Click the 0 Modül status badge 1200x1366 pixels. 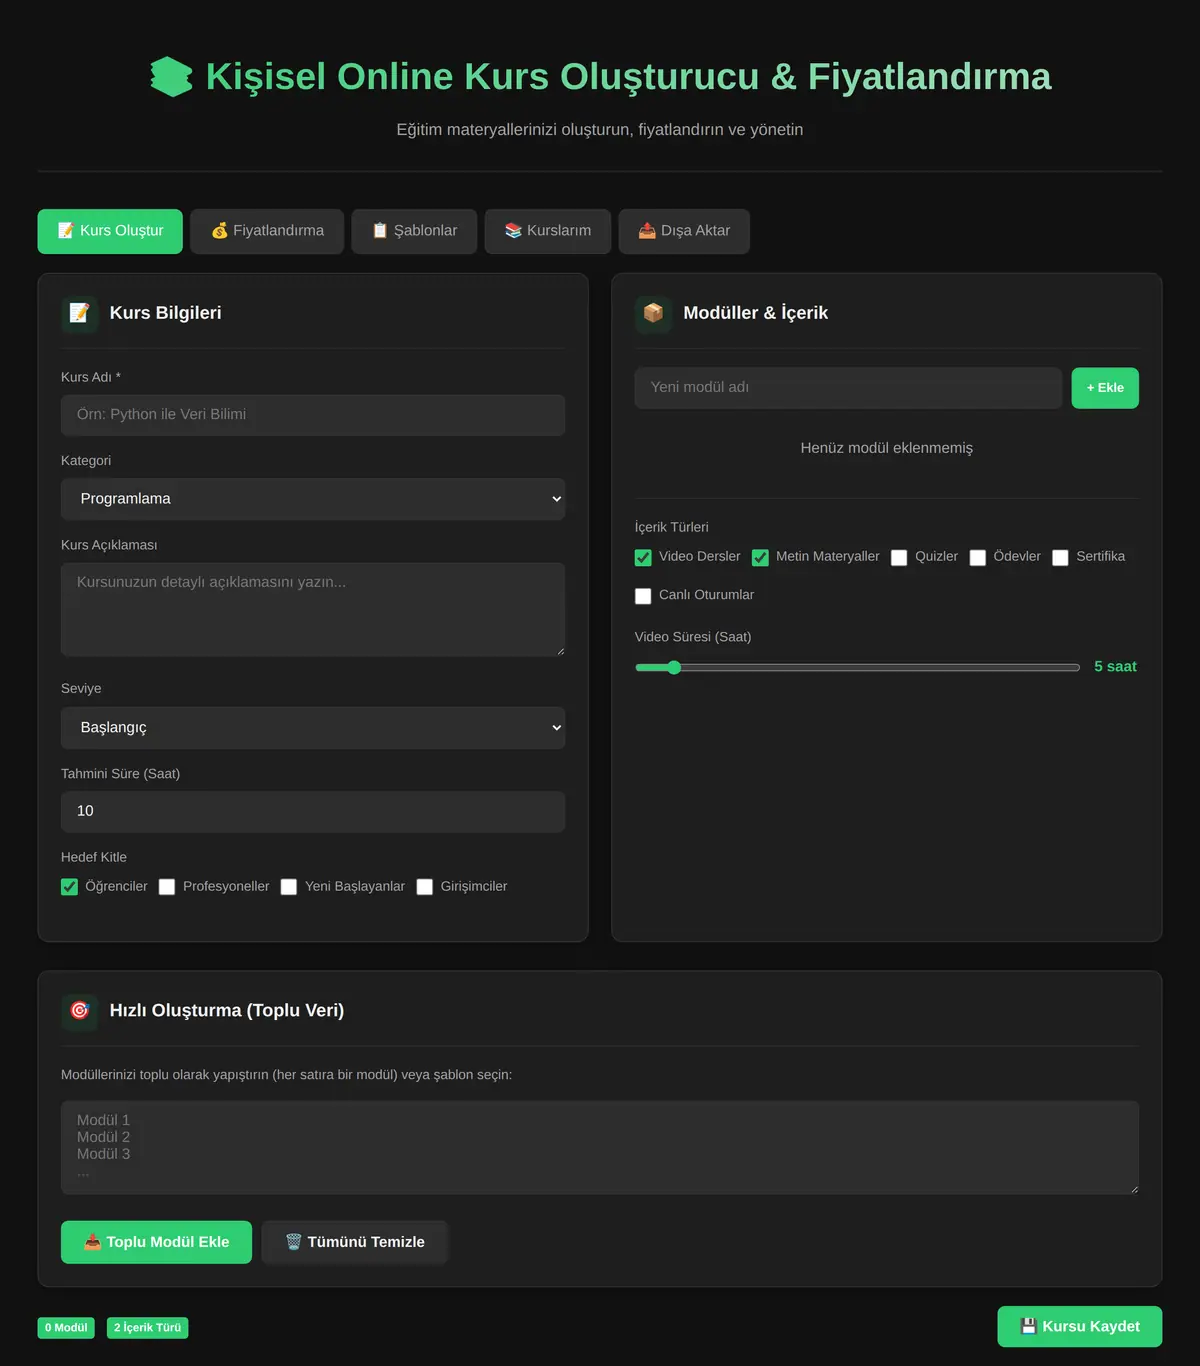tap(66, 1328)
